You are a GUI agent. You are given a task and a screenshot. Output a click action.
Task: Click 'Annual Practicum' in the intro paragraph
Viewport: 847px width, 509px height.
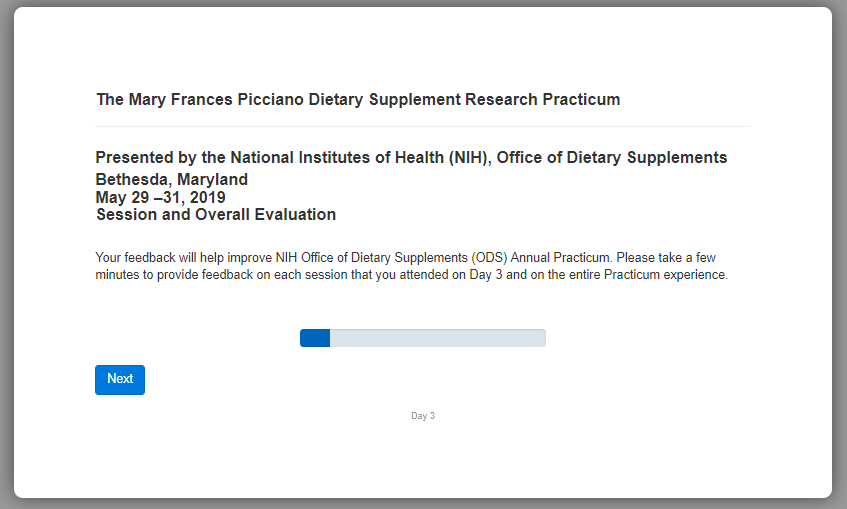click(x=559, y=257)
